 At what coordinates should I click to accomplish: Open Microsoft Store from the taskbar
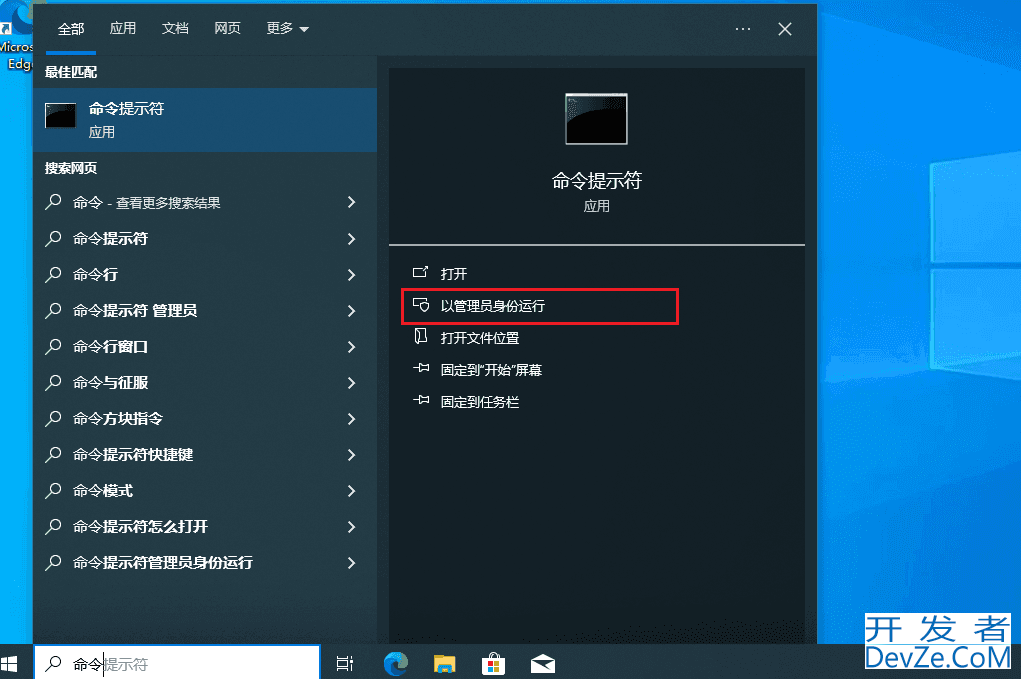pos(494,663)
